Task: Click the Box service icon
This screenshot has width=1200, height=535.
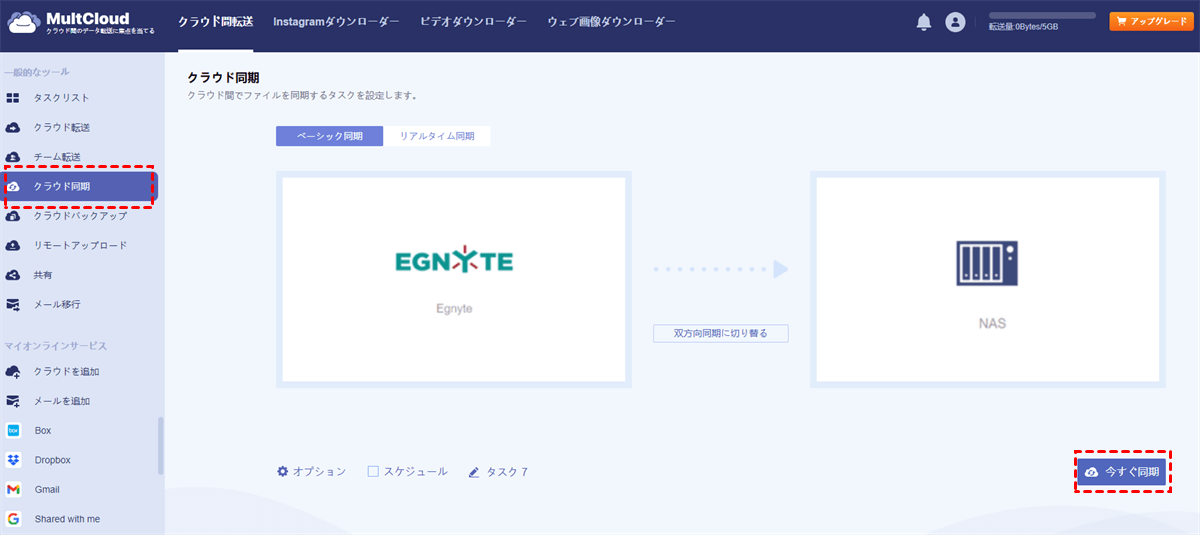Action: tap(13, 431)
